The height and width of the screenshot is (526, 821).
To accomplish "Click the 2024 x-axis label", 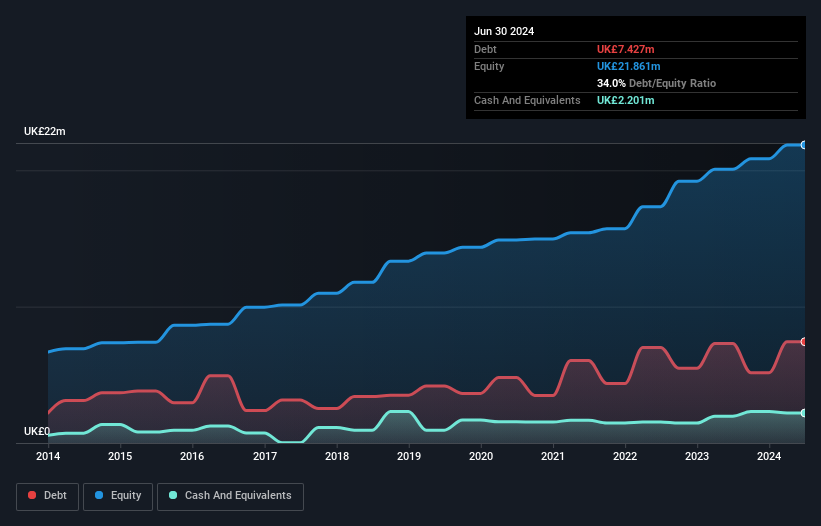I will point(769,456).
